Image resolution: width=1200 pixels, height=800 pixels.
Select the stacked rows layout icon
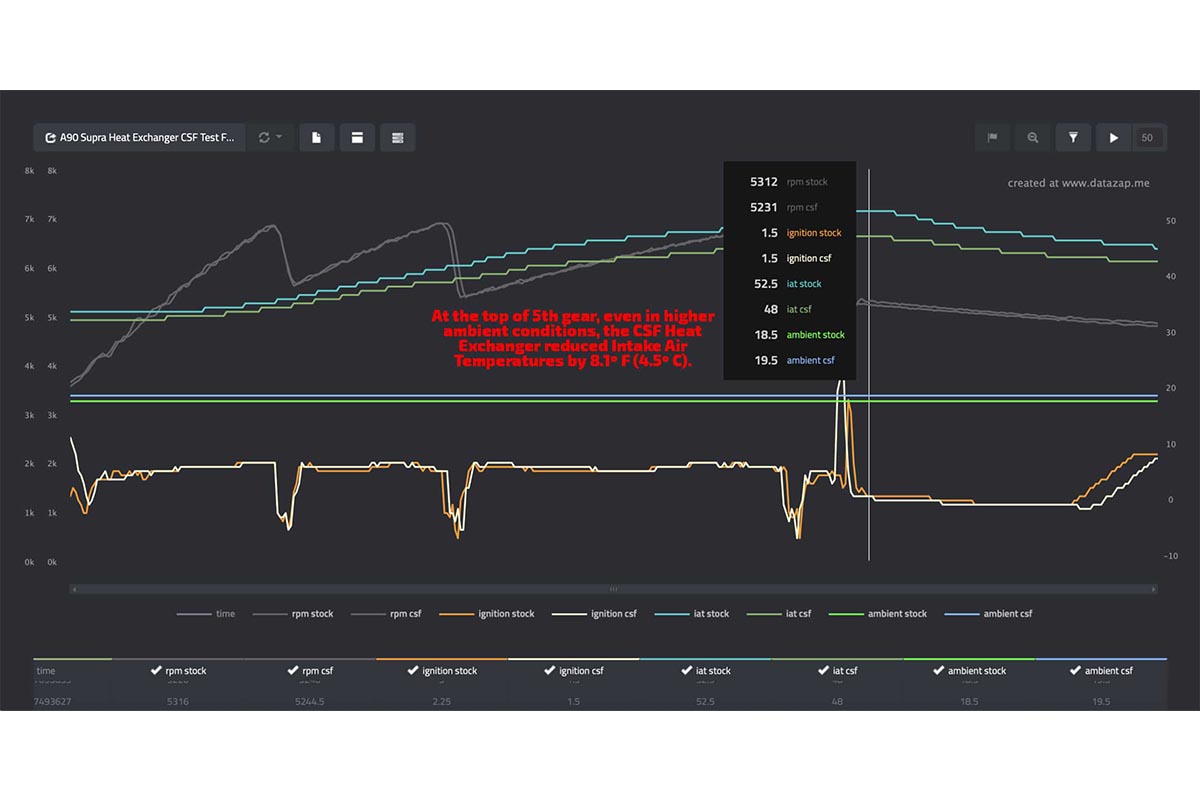tap(397, 138)
